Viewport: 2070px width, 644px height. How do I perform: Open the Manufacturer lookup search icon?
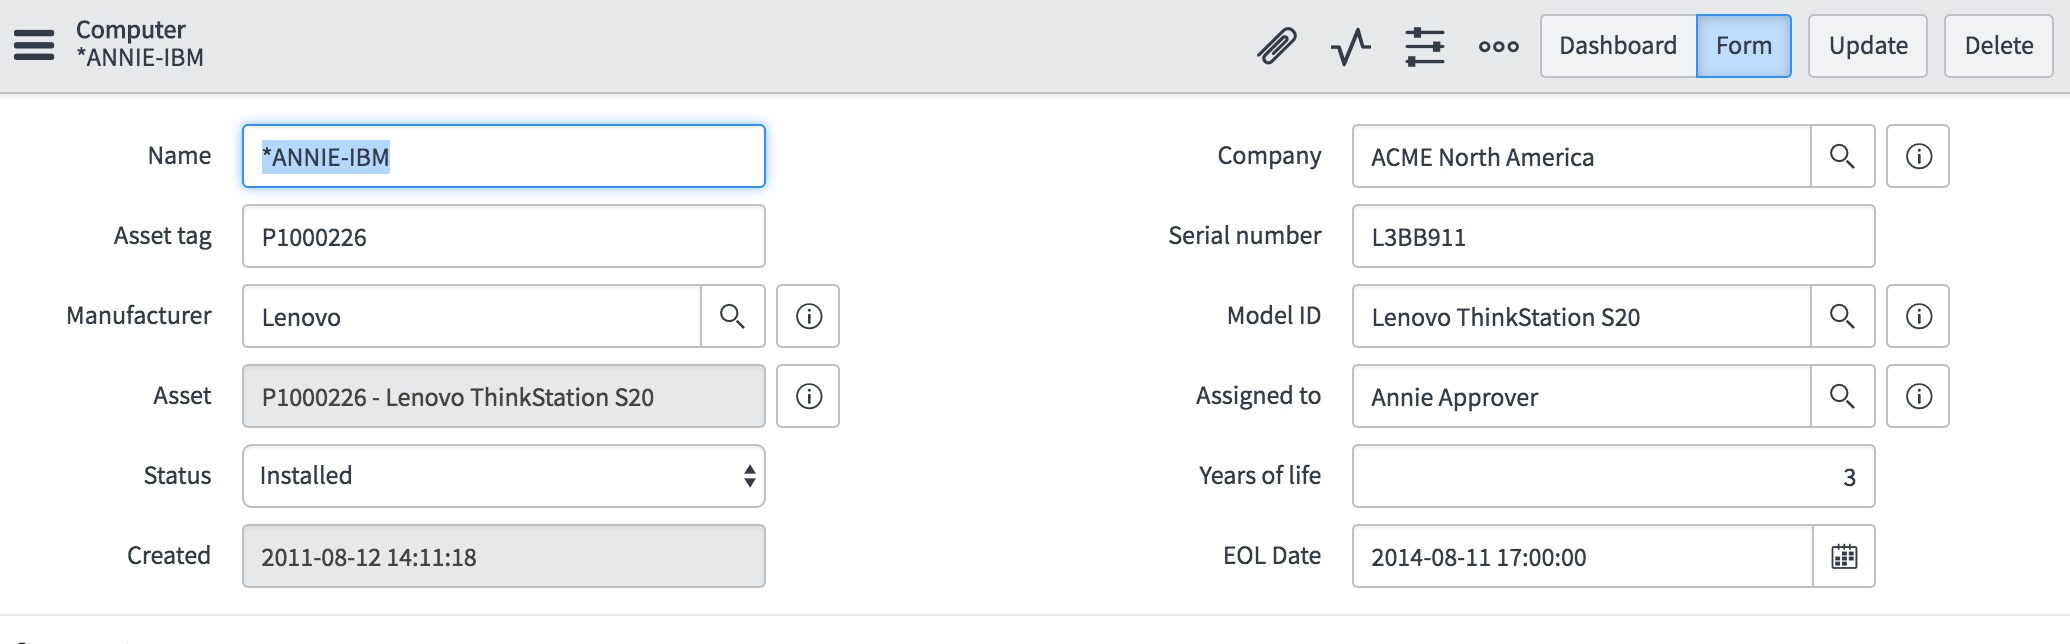coord(733,316)
